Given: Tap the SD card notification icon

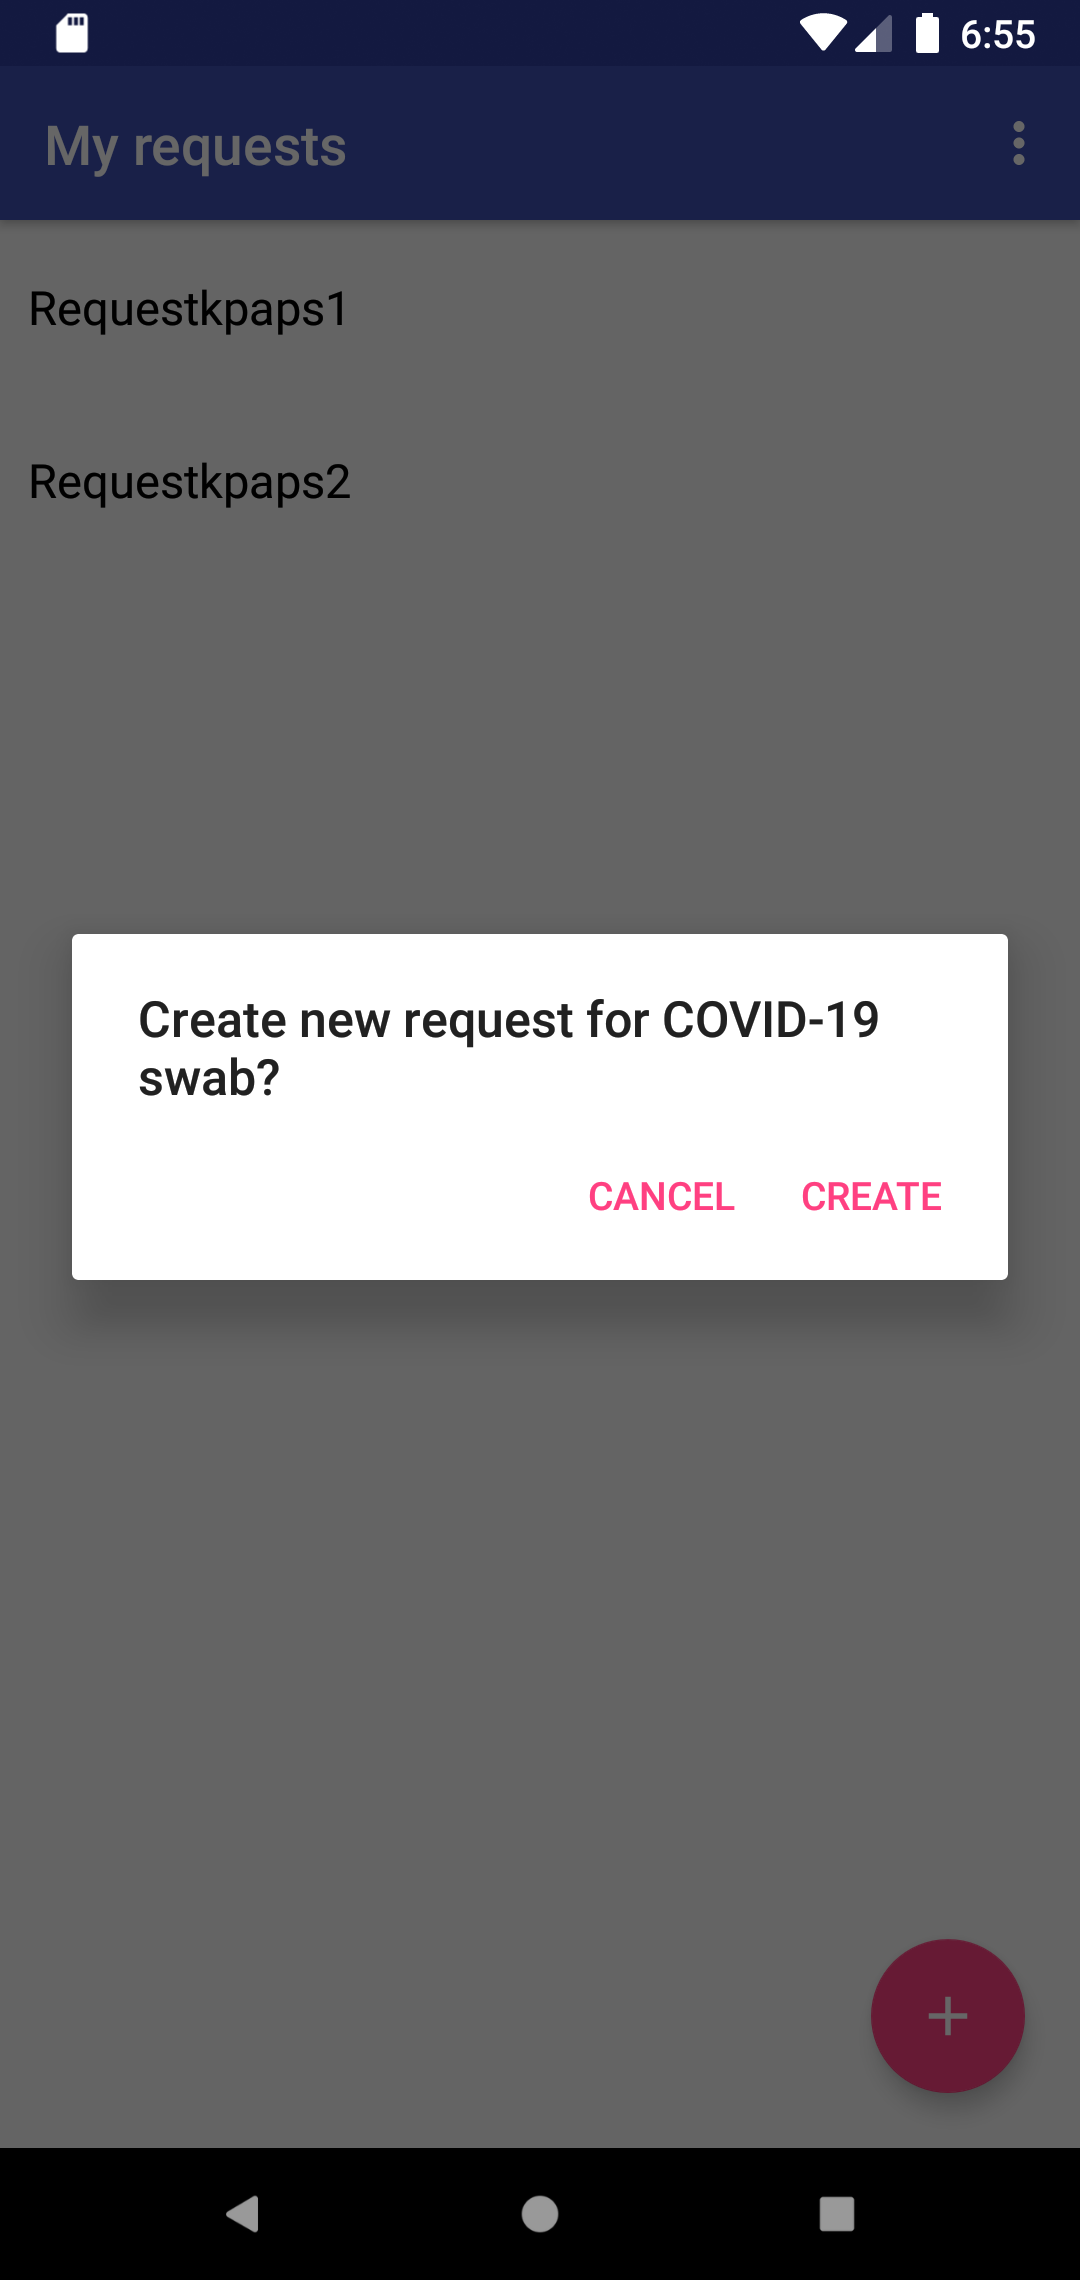Looking at the screenshot, I should pos(72,33).
